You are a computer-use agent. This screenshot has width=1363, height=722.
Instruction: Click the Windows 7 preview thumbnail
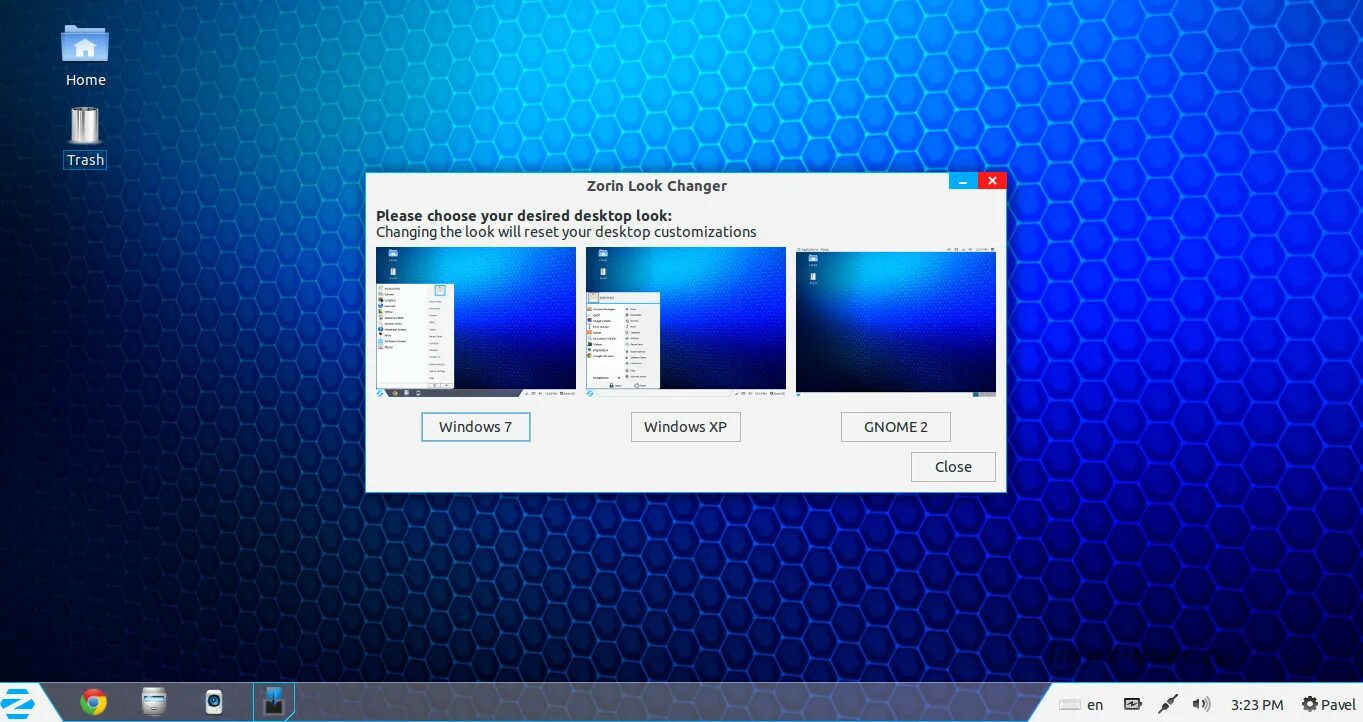(x=476, y=322)
